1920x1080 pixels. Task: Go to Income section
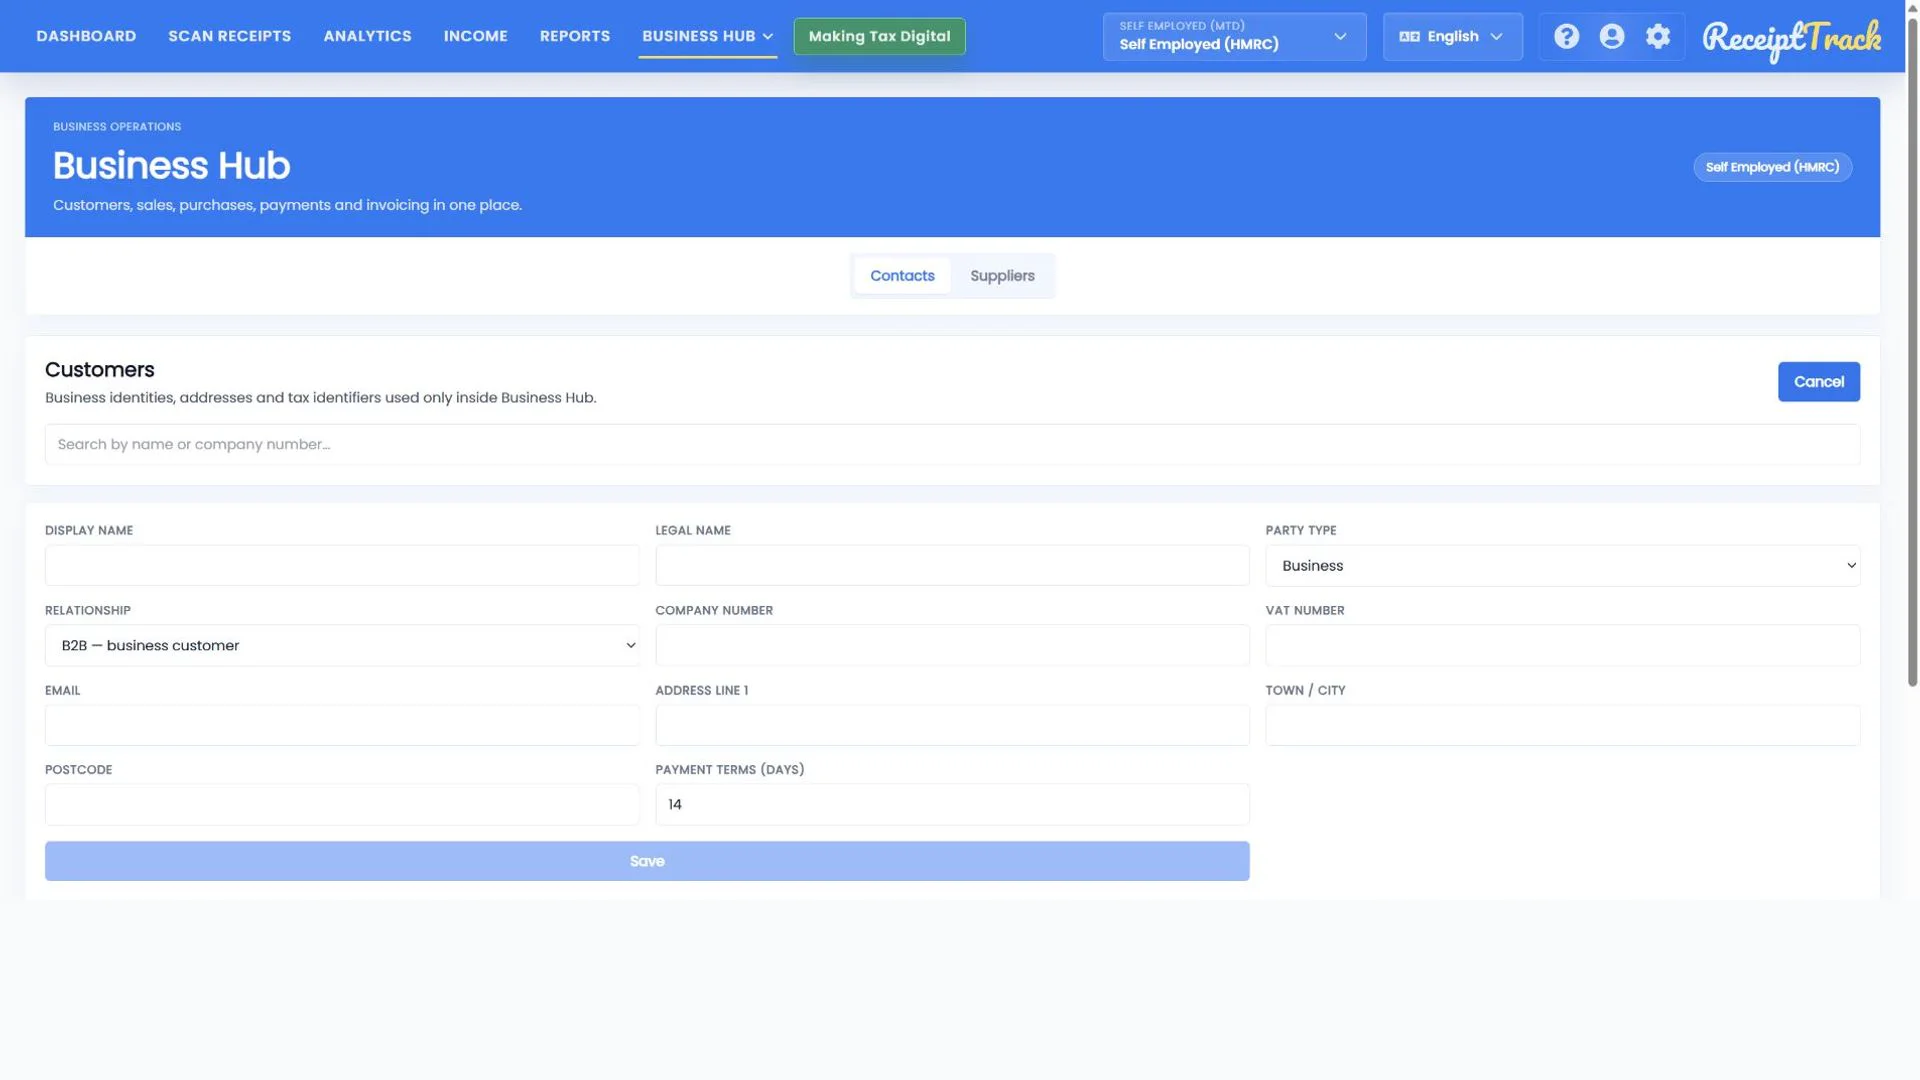tap(476, 36)
